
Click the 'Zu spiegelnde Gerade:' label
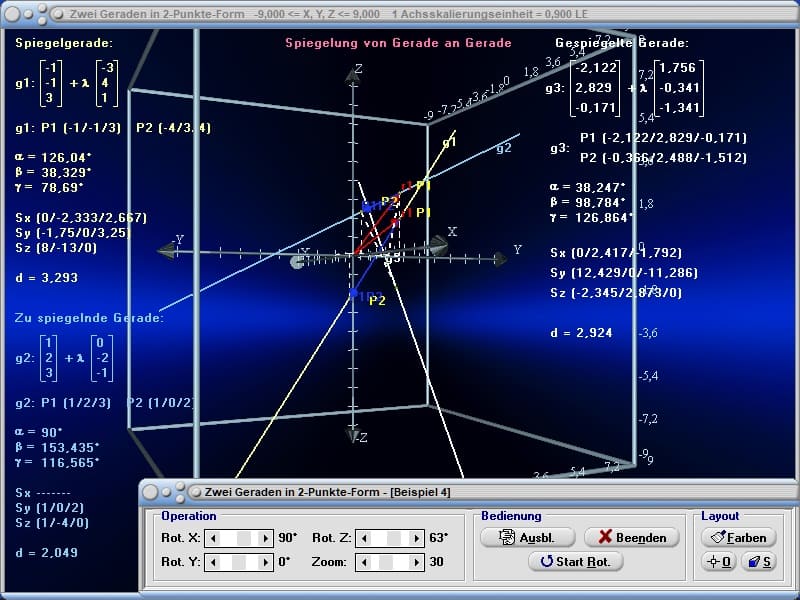(x=89, y=318)
